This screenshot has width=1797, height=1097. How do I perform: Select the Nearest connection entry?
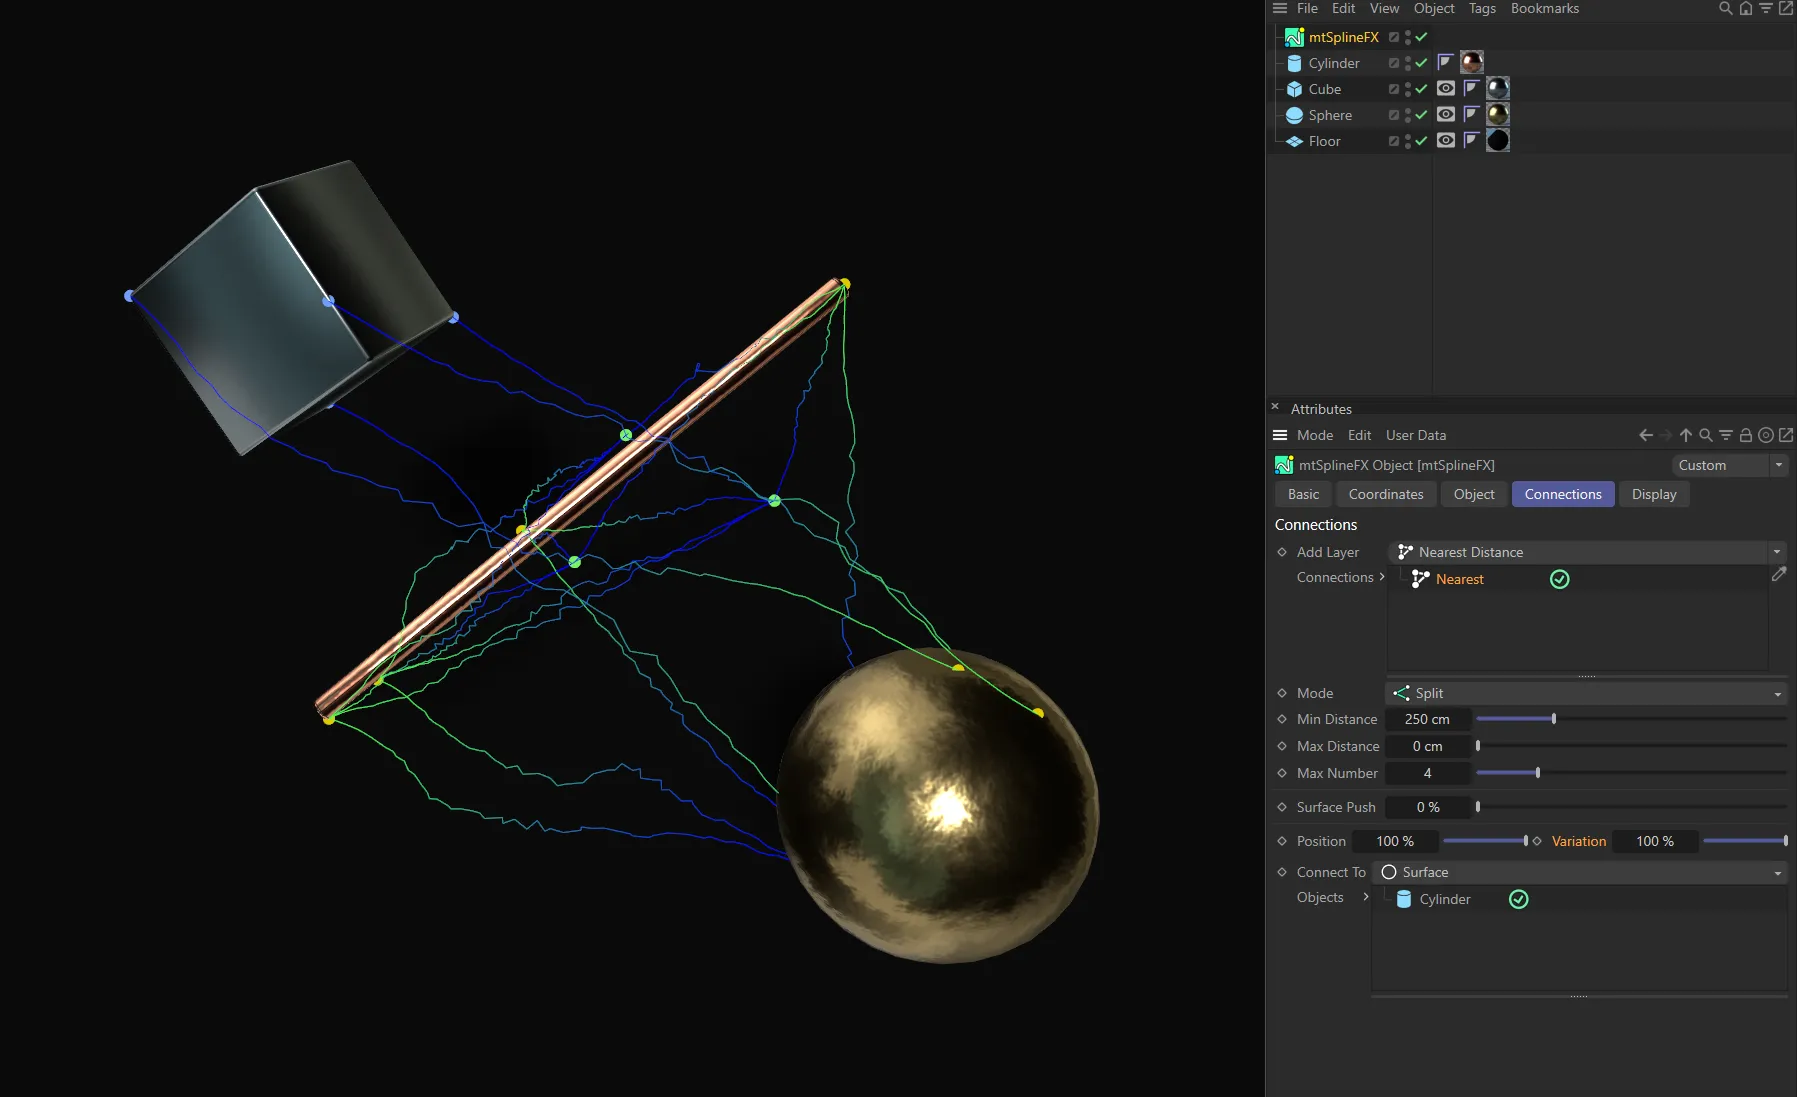click(x=1461, y=578)
